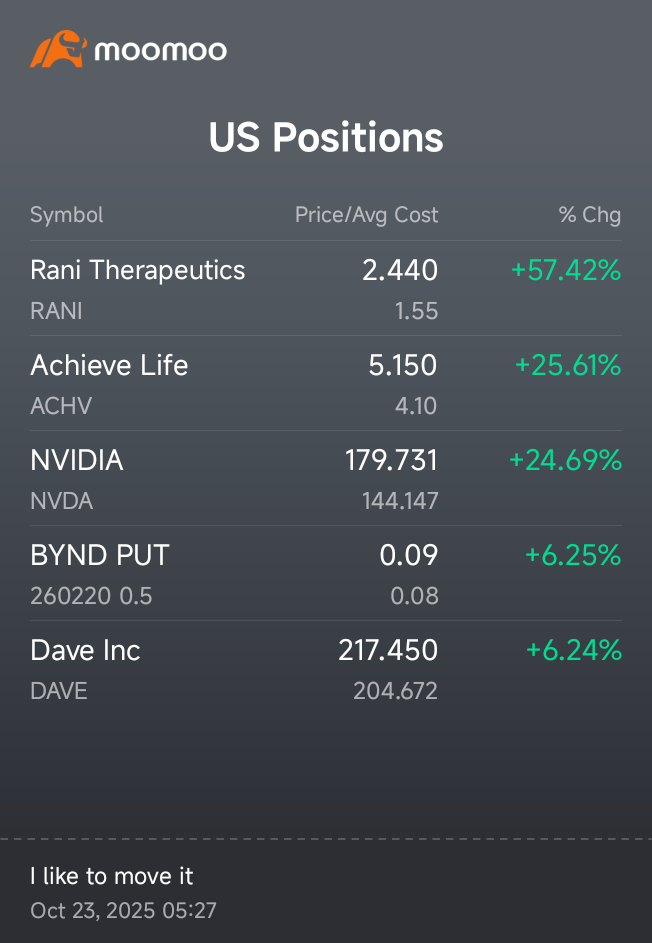Click the Symbol column header
This screenshot has width=652, height=943.
67,215
